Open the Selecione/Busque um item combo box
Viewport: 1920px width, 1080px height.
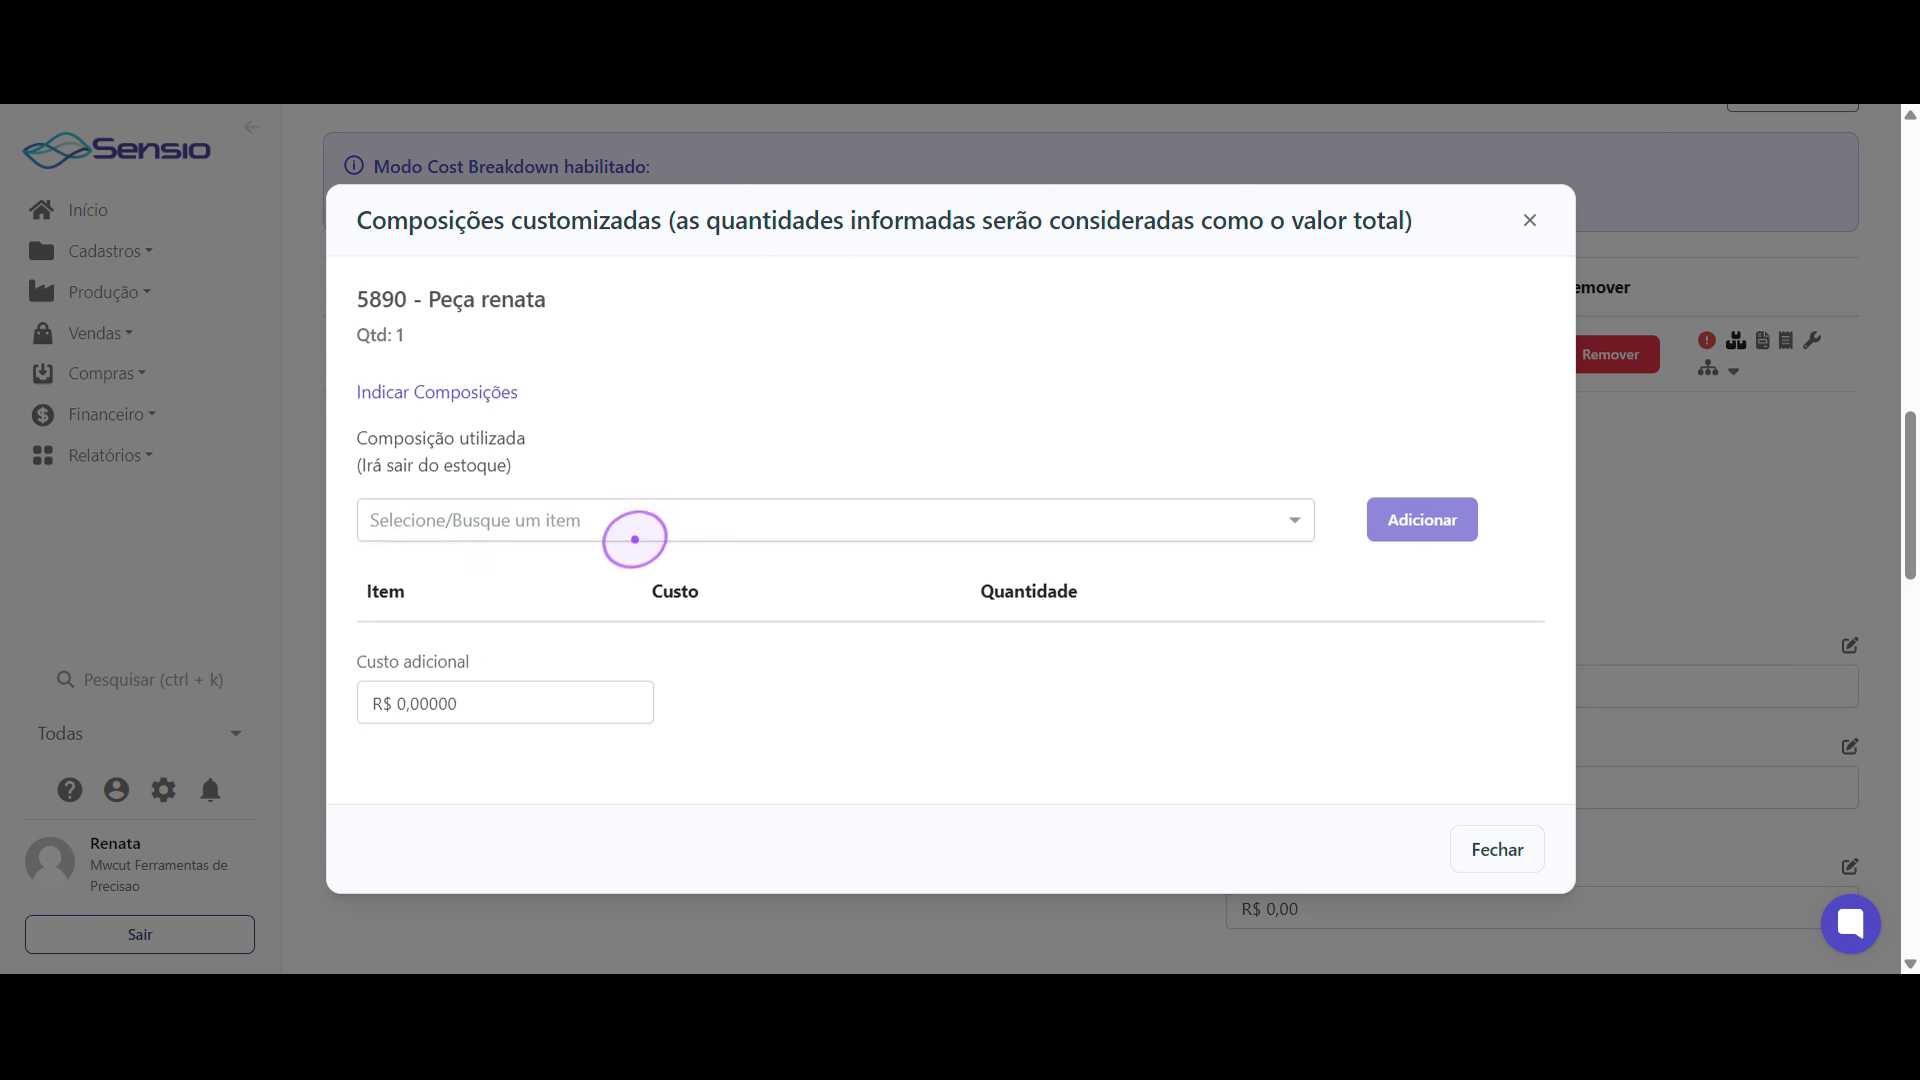click(x=835, y=520)
